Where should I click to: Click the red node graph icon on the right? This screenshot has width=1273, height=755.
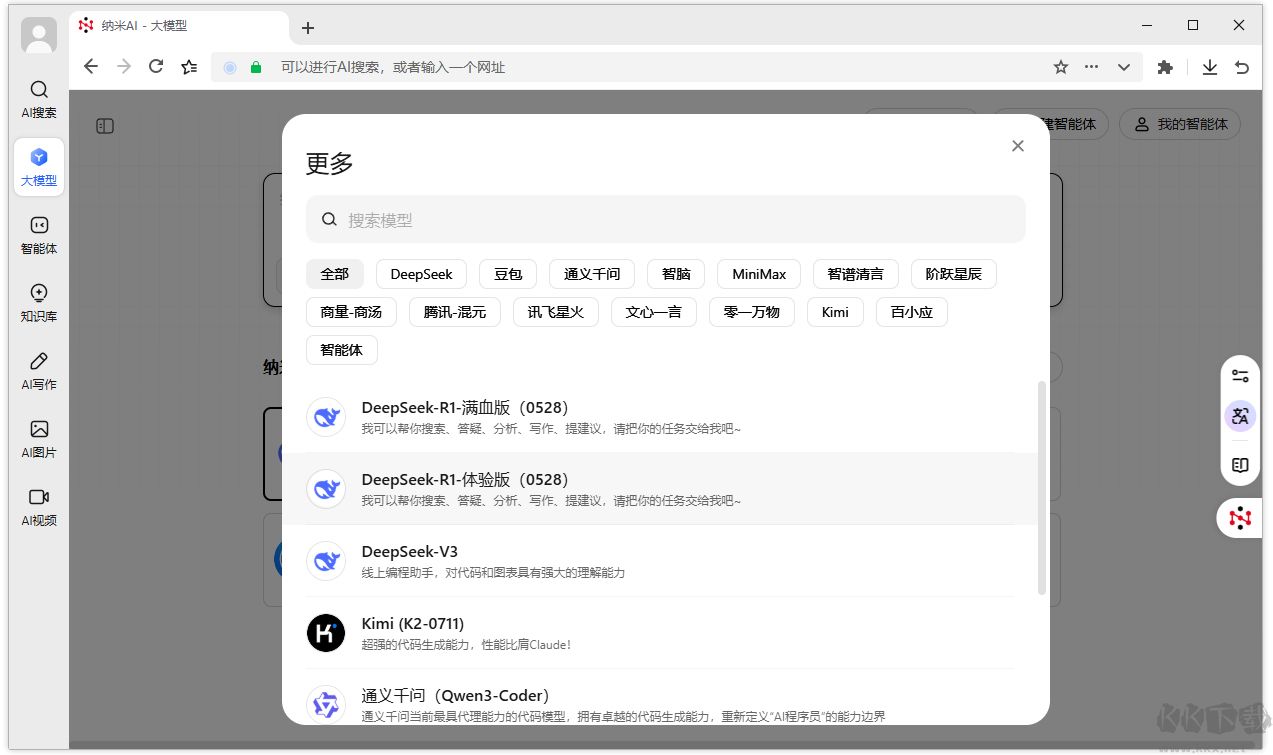click(x=1240, y=518)
